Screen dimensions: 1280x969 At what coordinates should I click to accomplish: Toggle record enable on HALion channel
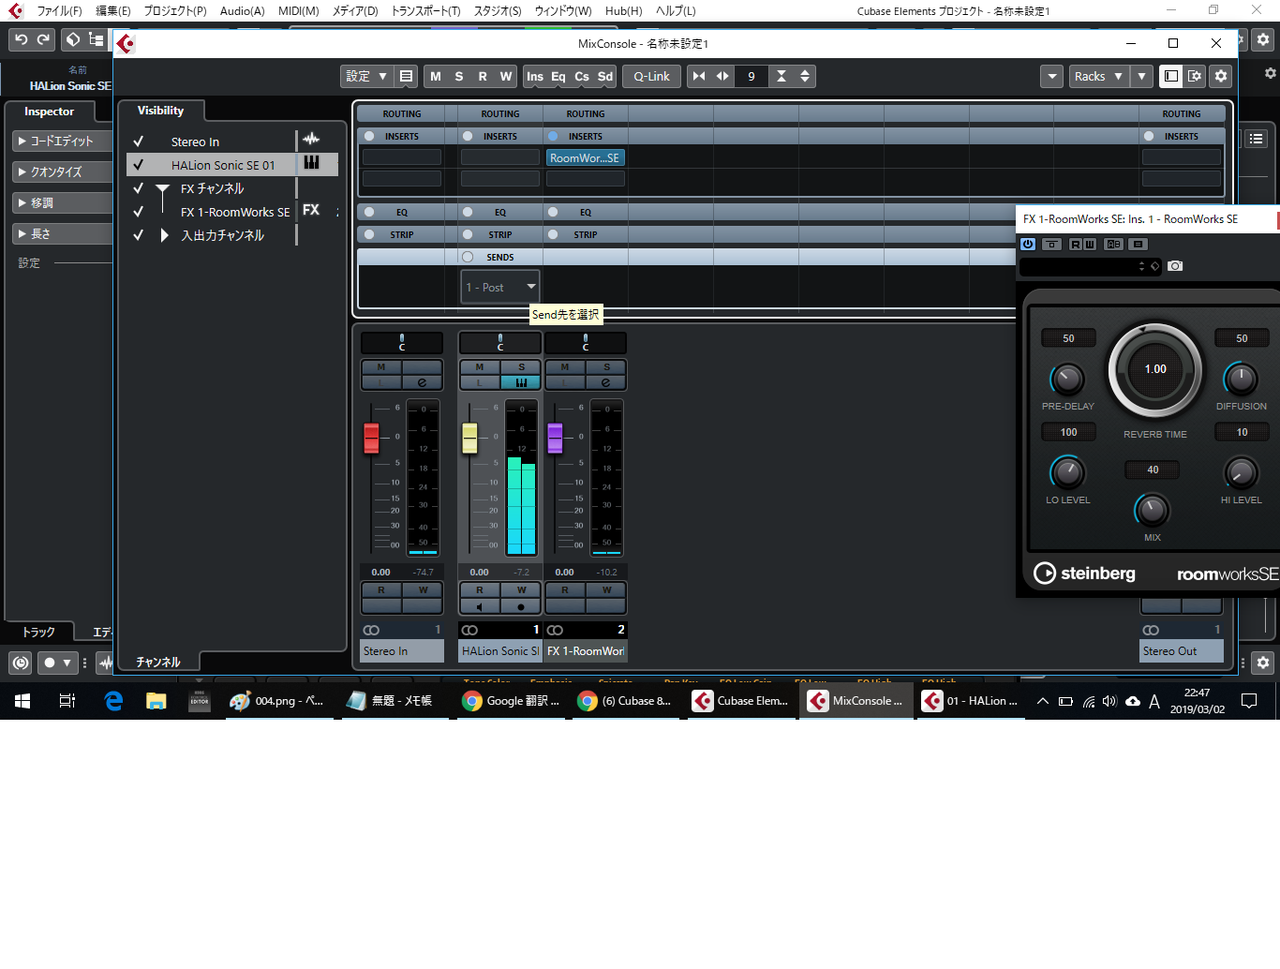pyautogui.click(x=521, y=607)
